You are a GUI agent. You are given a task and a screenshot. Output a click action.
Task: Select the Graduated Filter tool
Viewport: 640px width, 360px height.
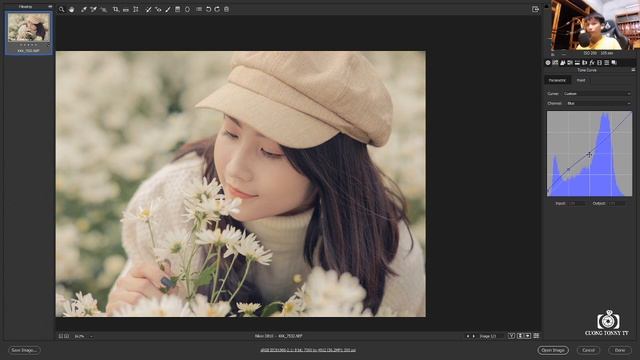178,9
